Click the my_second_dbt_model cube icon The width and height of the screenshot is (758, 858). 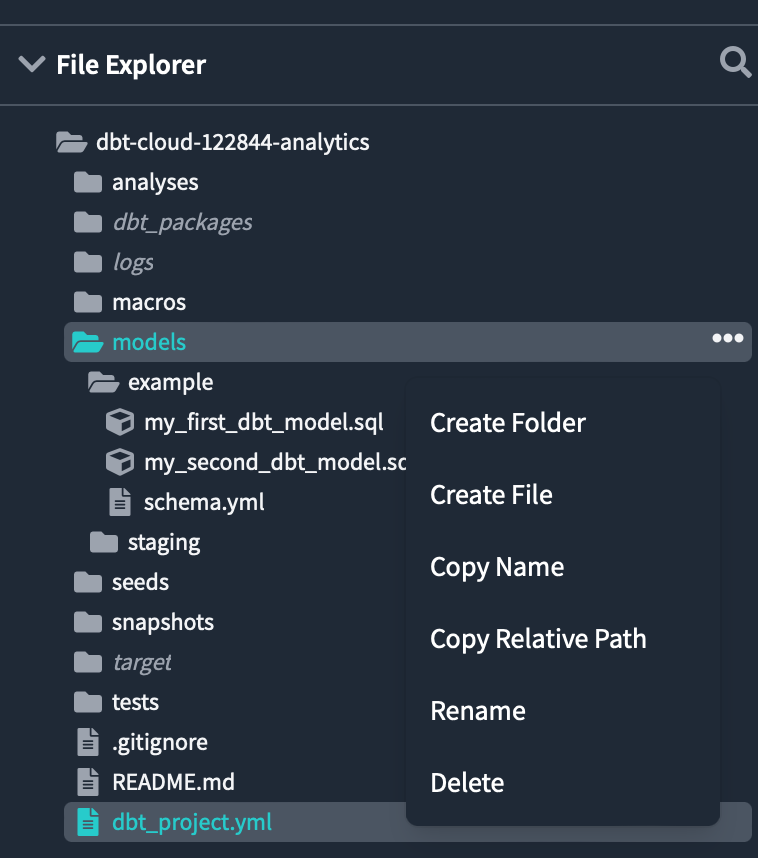point(120,462)
